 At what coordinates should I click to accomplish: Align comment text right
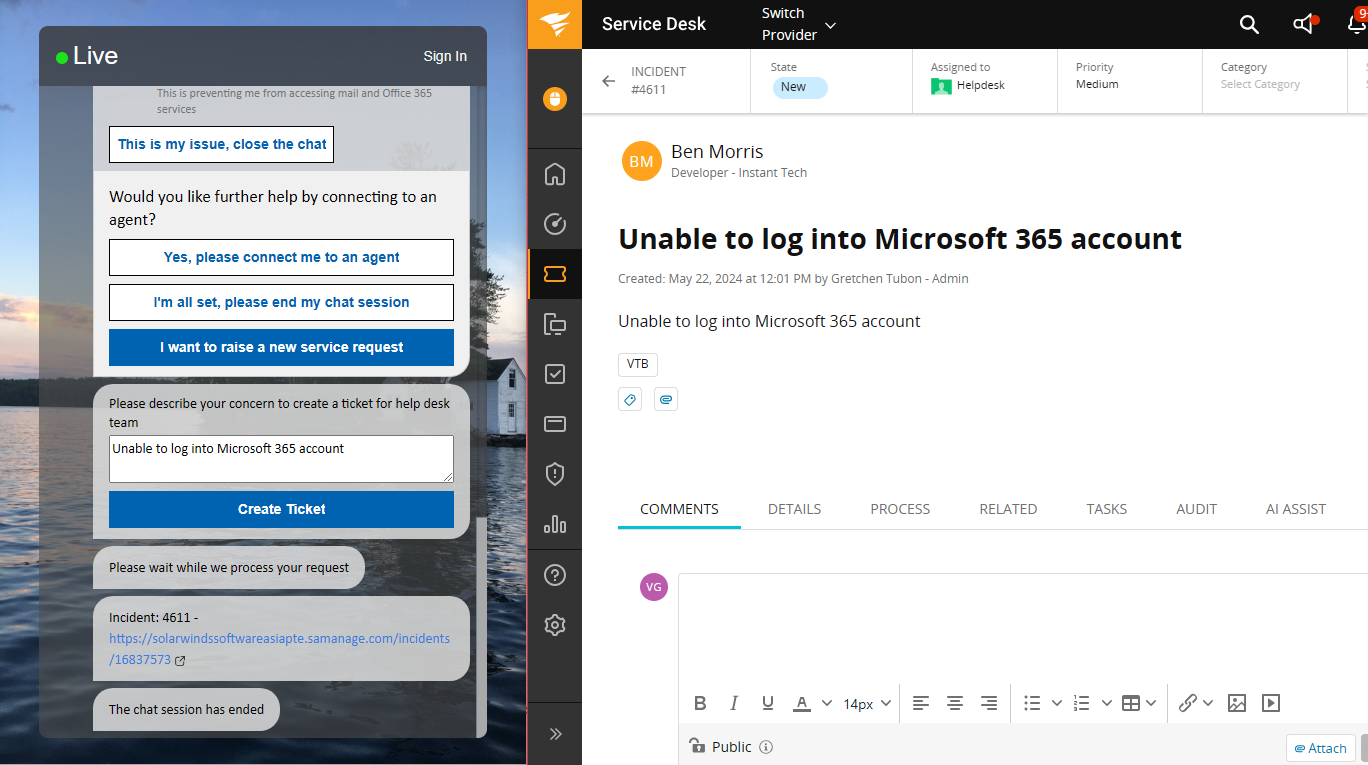[x=989, y=703]
